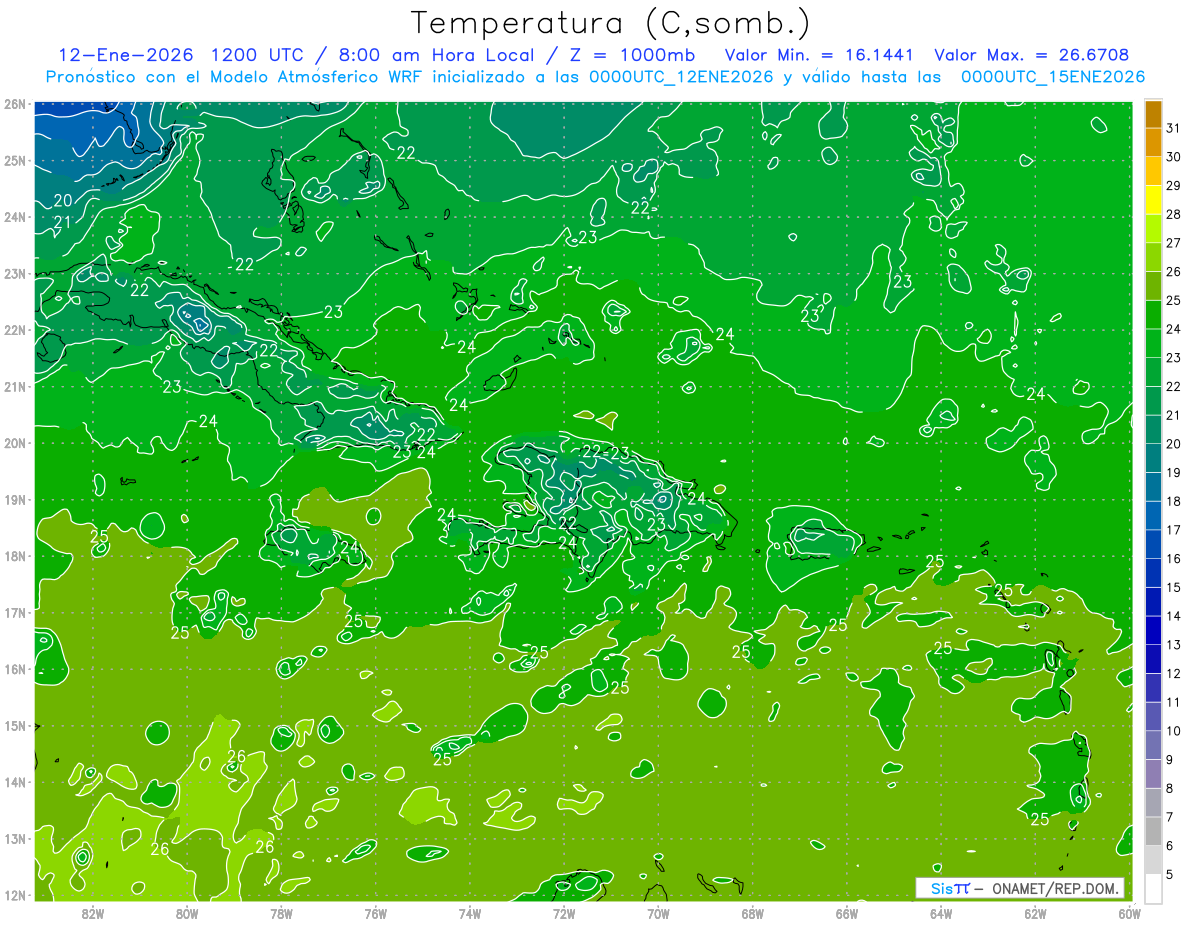Click the "68W" longitude axis label
The image size is (1200, 927).
click(752, 912)
